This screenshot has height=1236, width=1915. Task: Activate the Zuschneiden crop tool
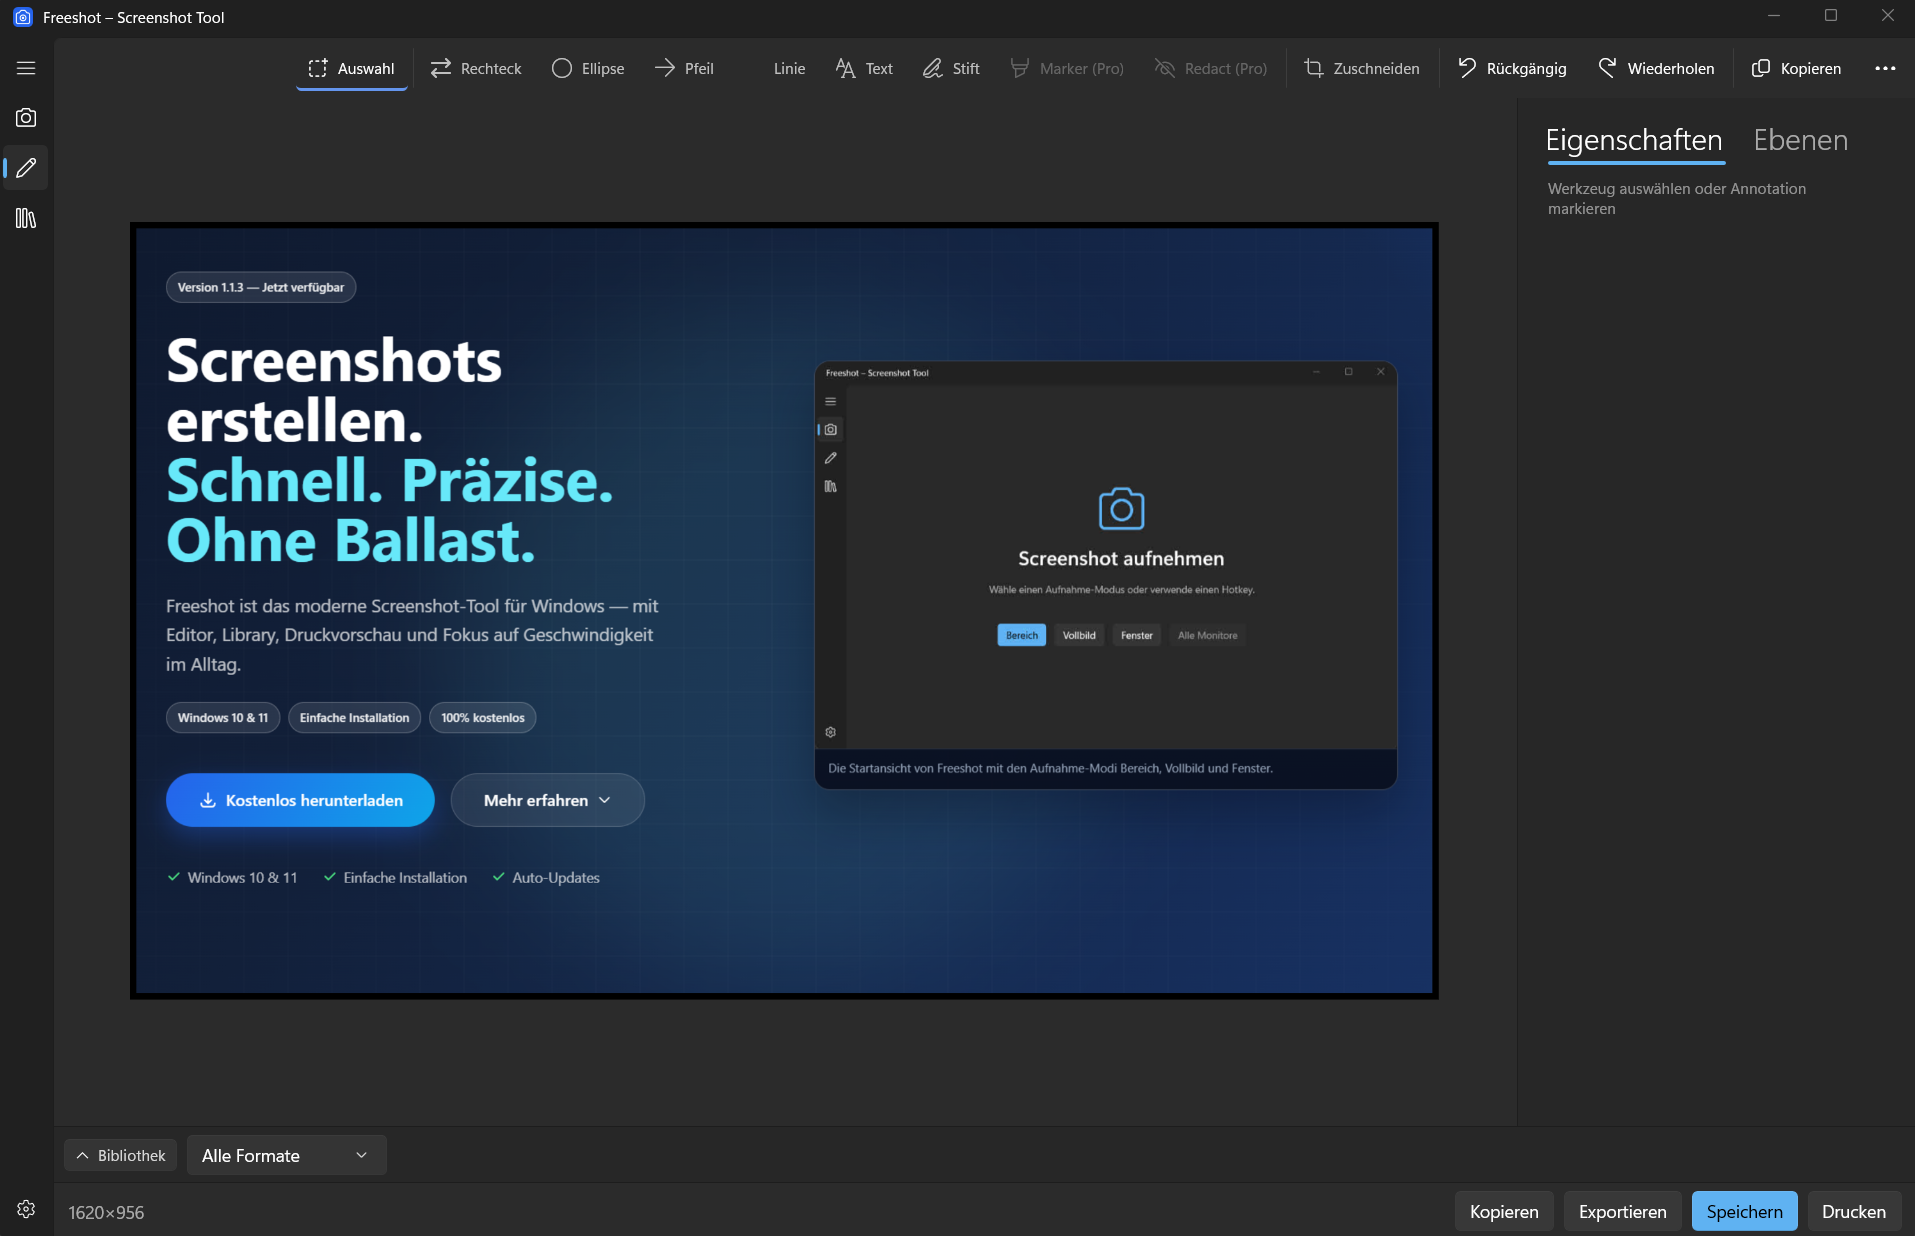click(1362, 68)
